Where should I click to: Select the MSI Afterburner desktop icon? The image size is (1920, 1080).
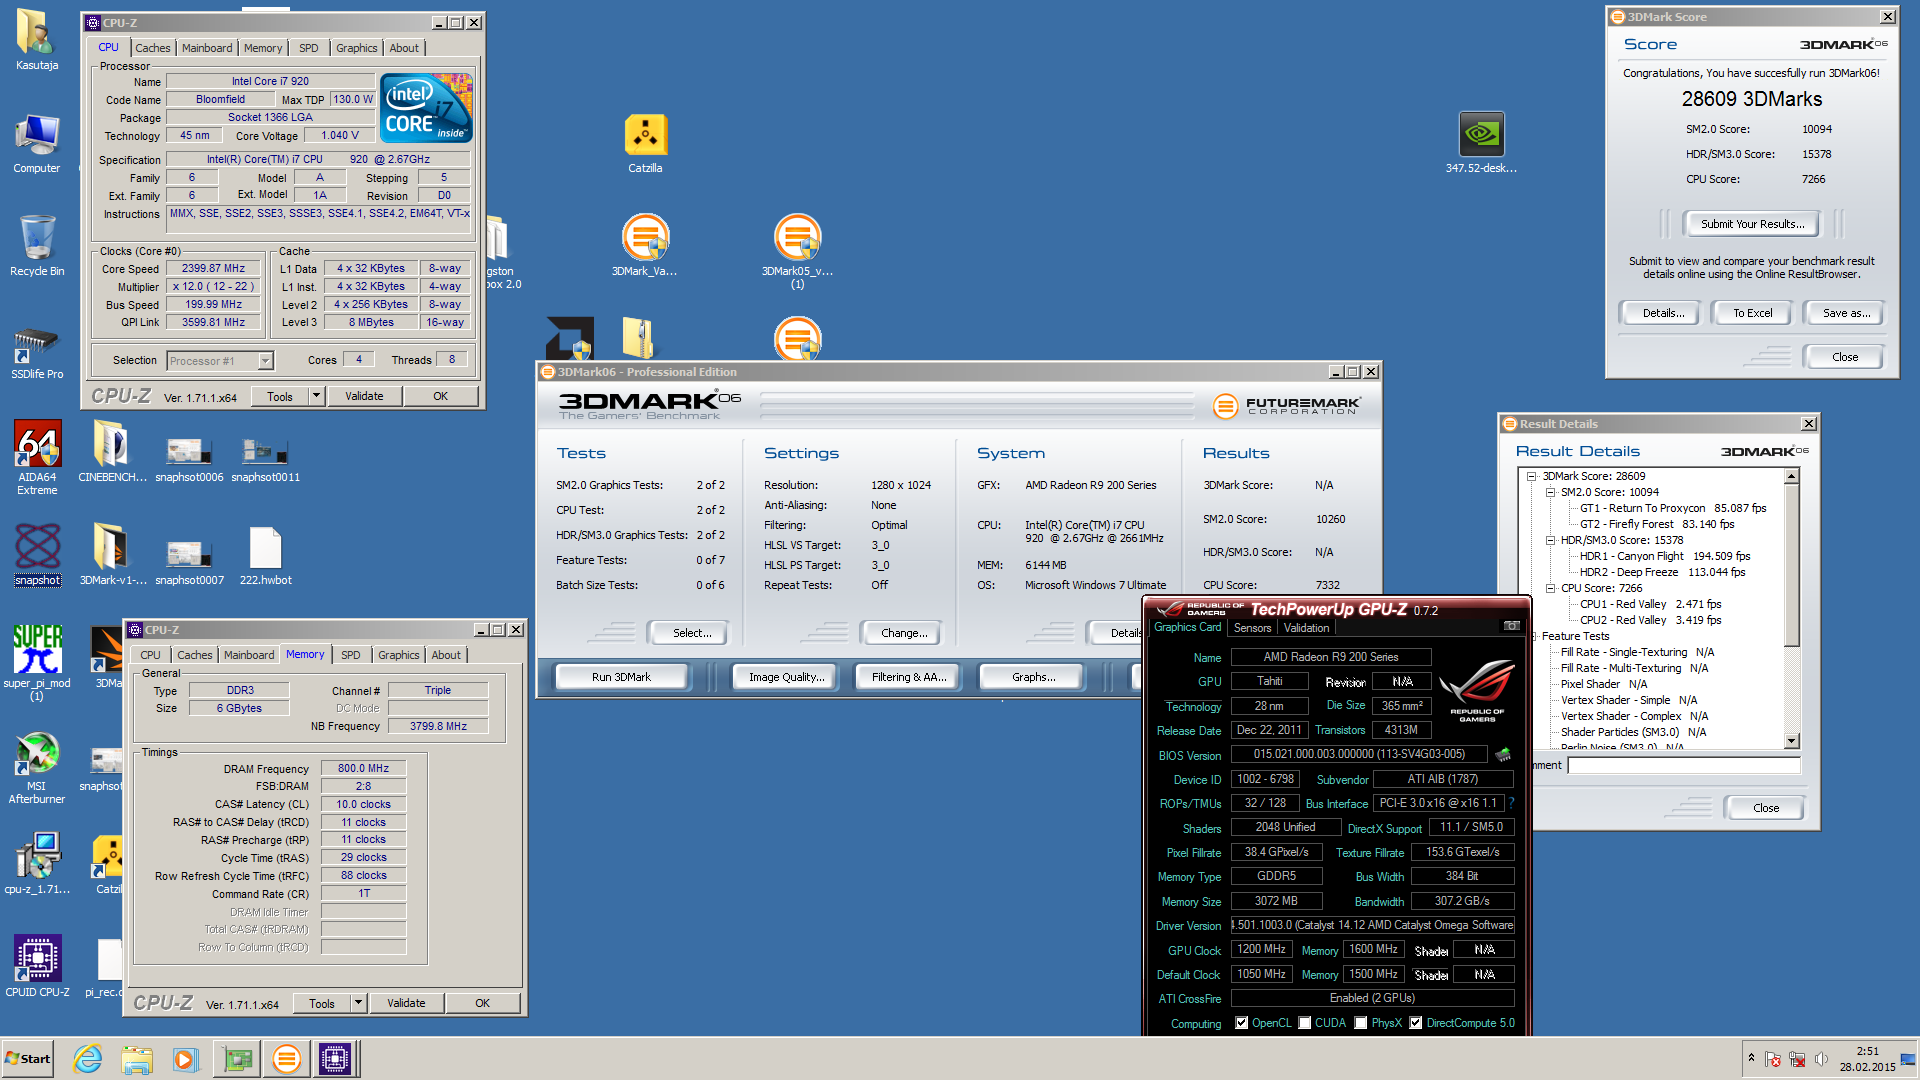[x=37, y=768]
